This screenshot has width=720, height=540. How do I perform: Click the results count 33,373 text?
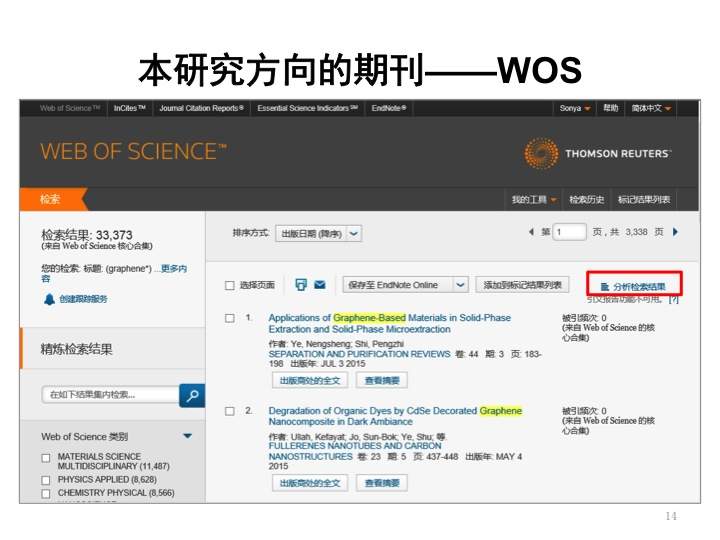[x=114, y=235]
